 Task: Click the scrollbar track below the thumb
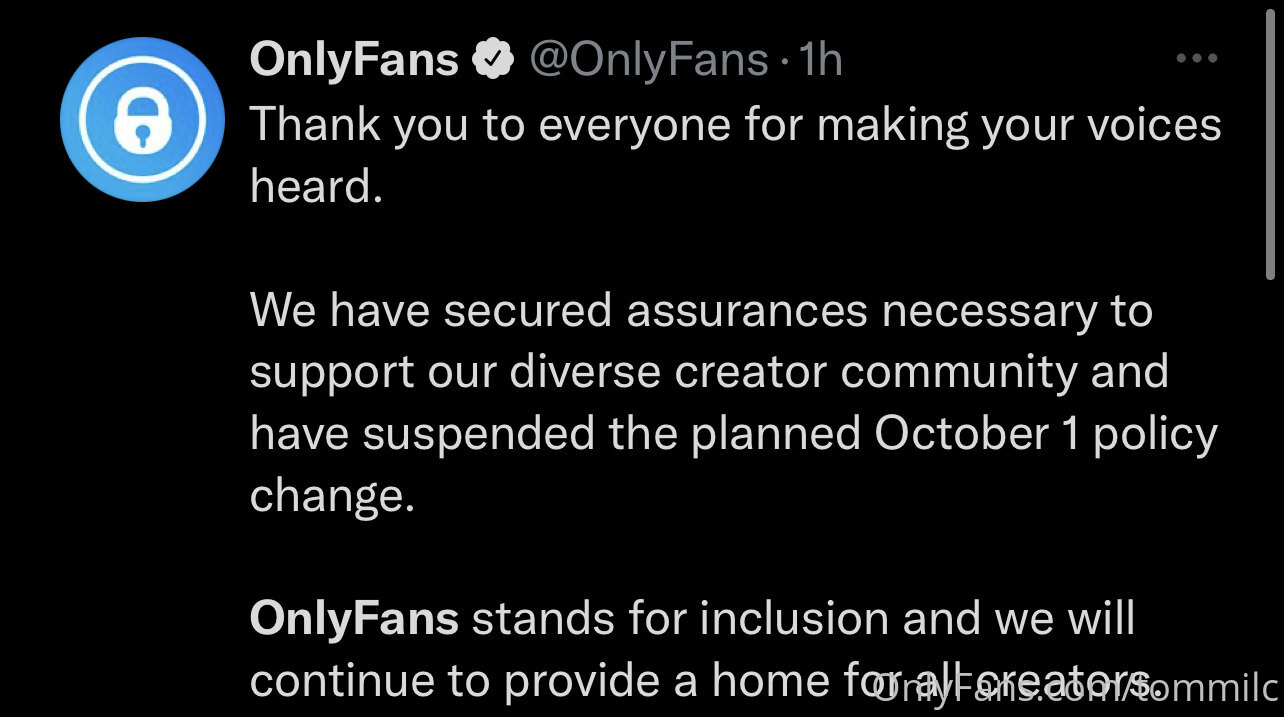pos(1271,480)
